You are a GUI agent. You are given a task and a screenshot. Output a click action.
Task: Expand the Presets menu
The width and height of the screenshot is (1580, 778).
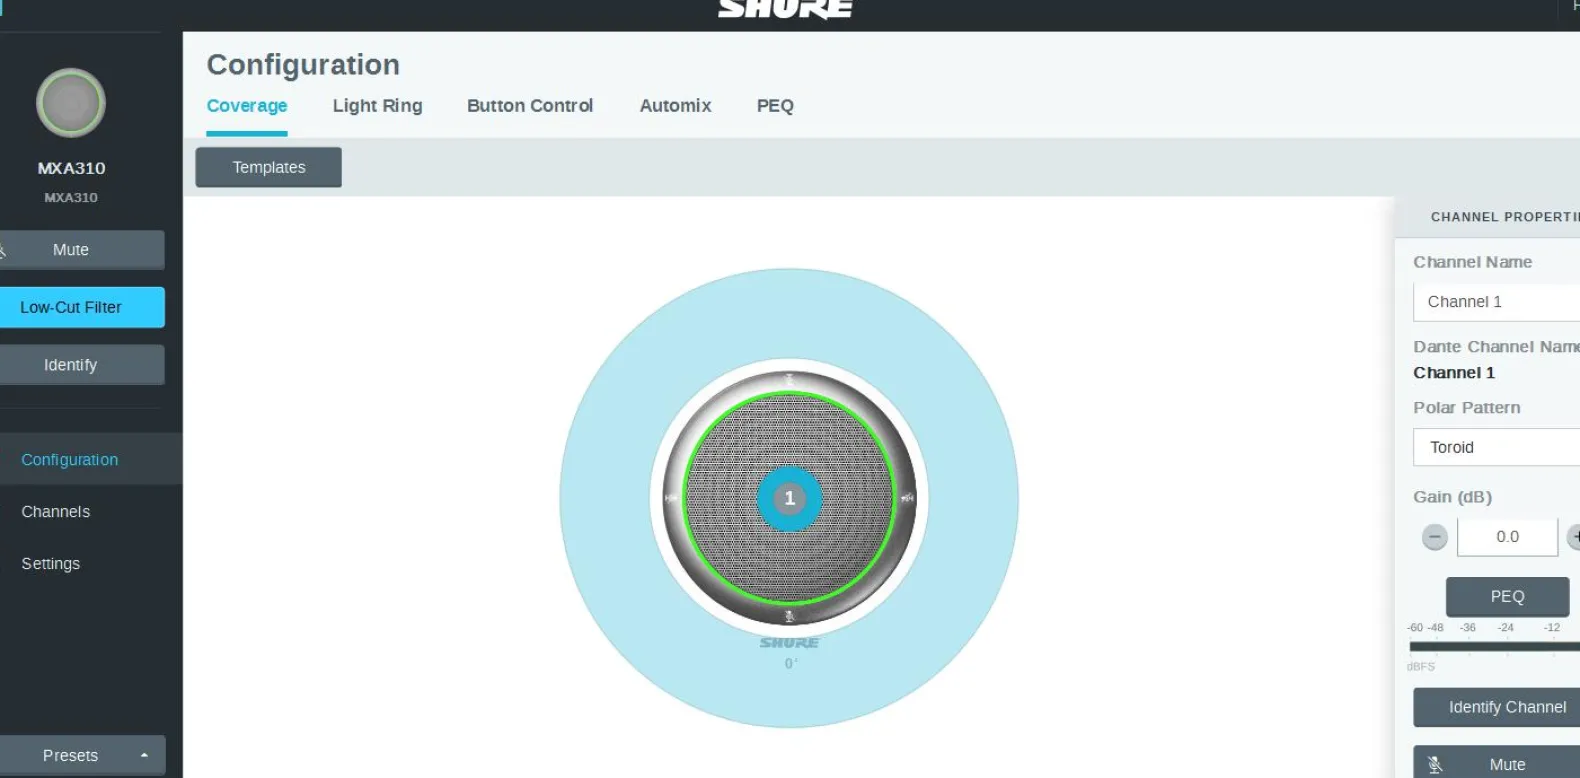[x=82, y=756]
